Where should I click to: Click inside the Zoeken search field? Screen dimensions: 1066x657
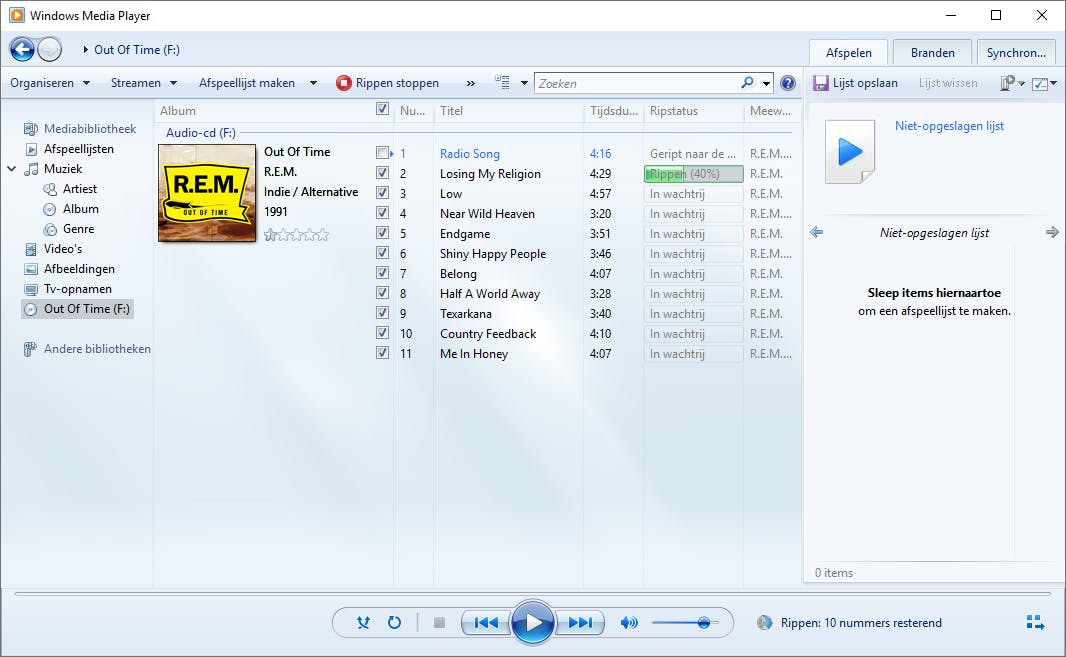tap(636, 84)
